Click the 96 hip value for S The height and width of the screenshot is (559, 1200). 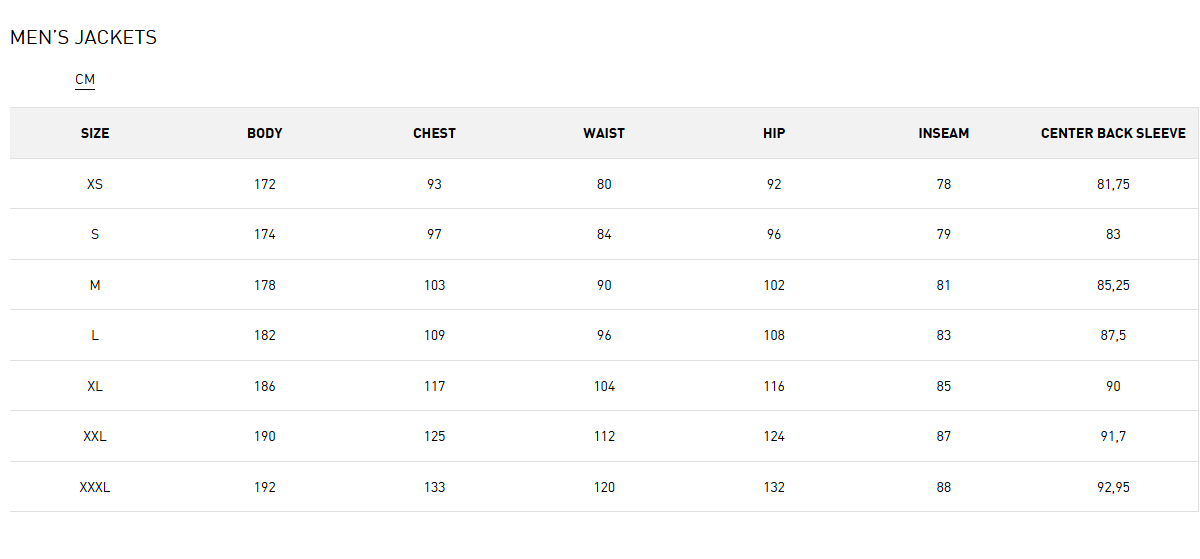point(774,234)
